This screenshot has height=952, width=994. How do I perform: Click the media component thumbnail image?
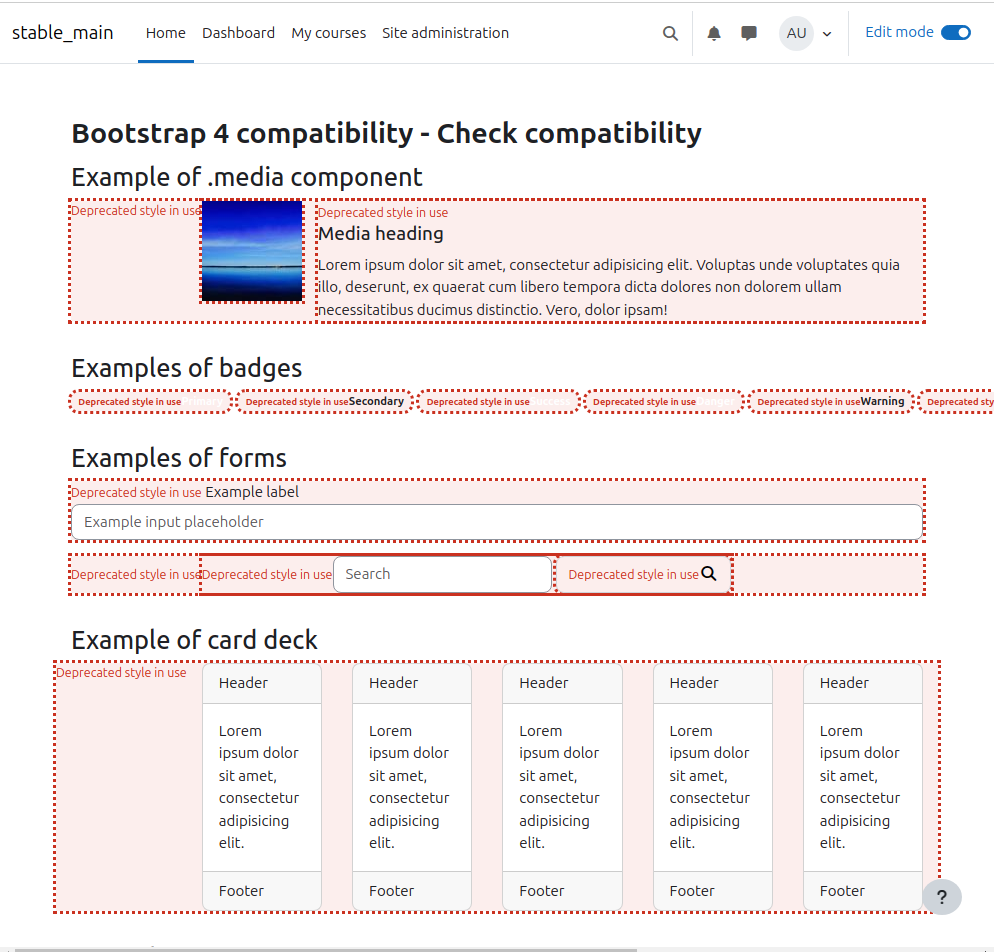[252, 251]
